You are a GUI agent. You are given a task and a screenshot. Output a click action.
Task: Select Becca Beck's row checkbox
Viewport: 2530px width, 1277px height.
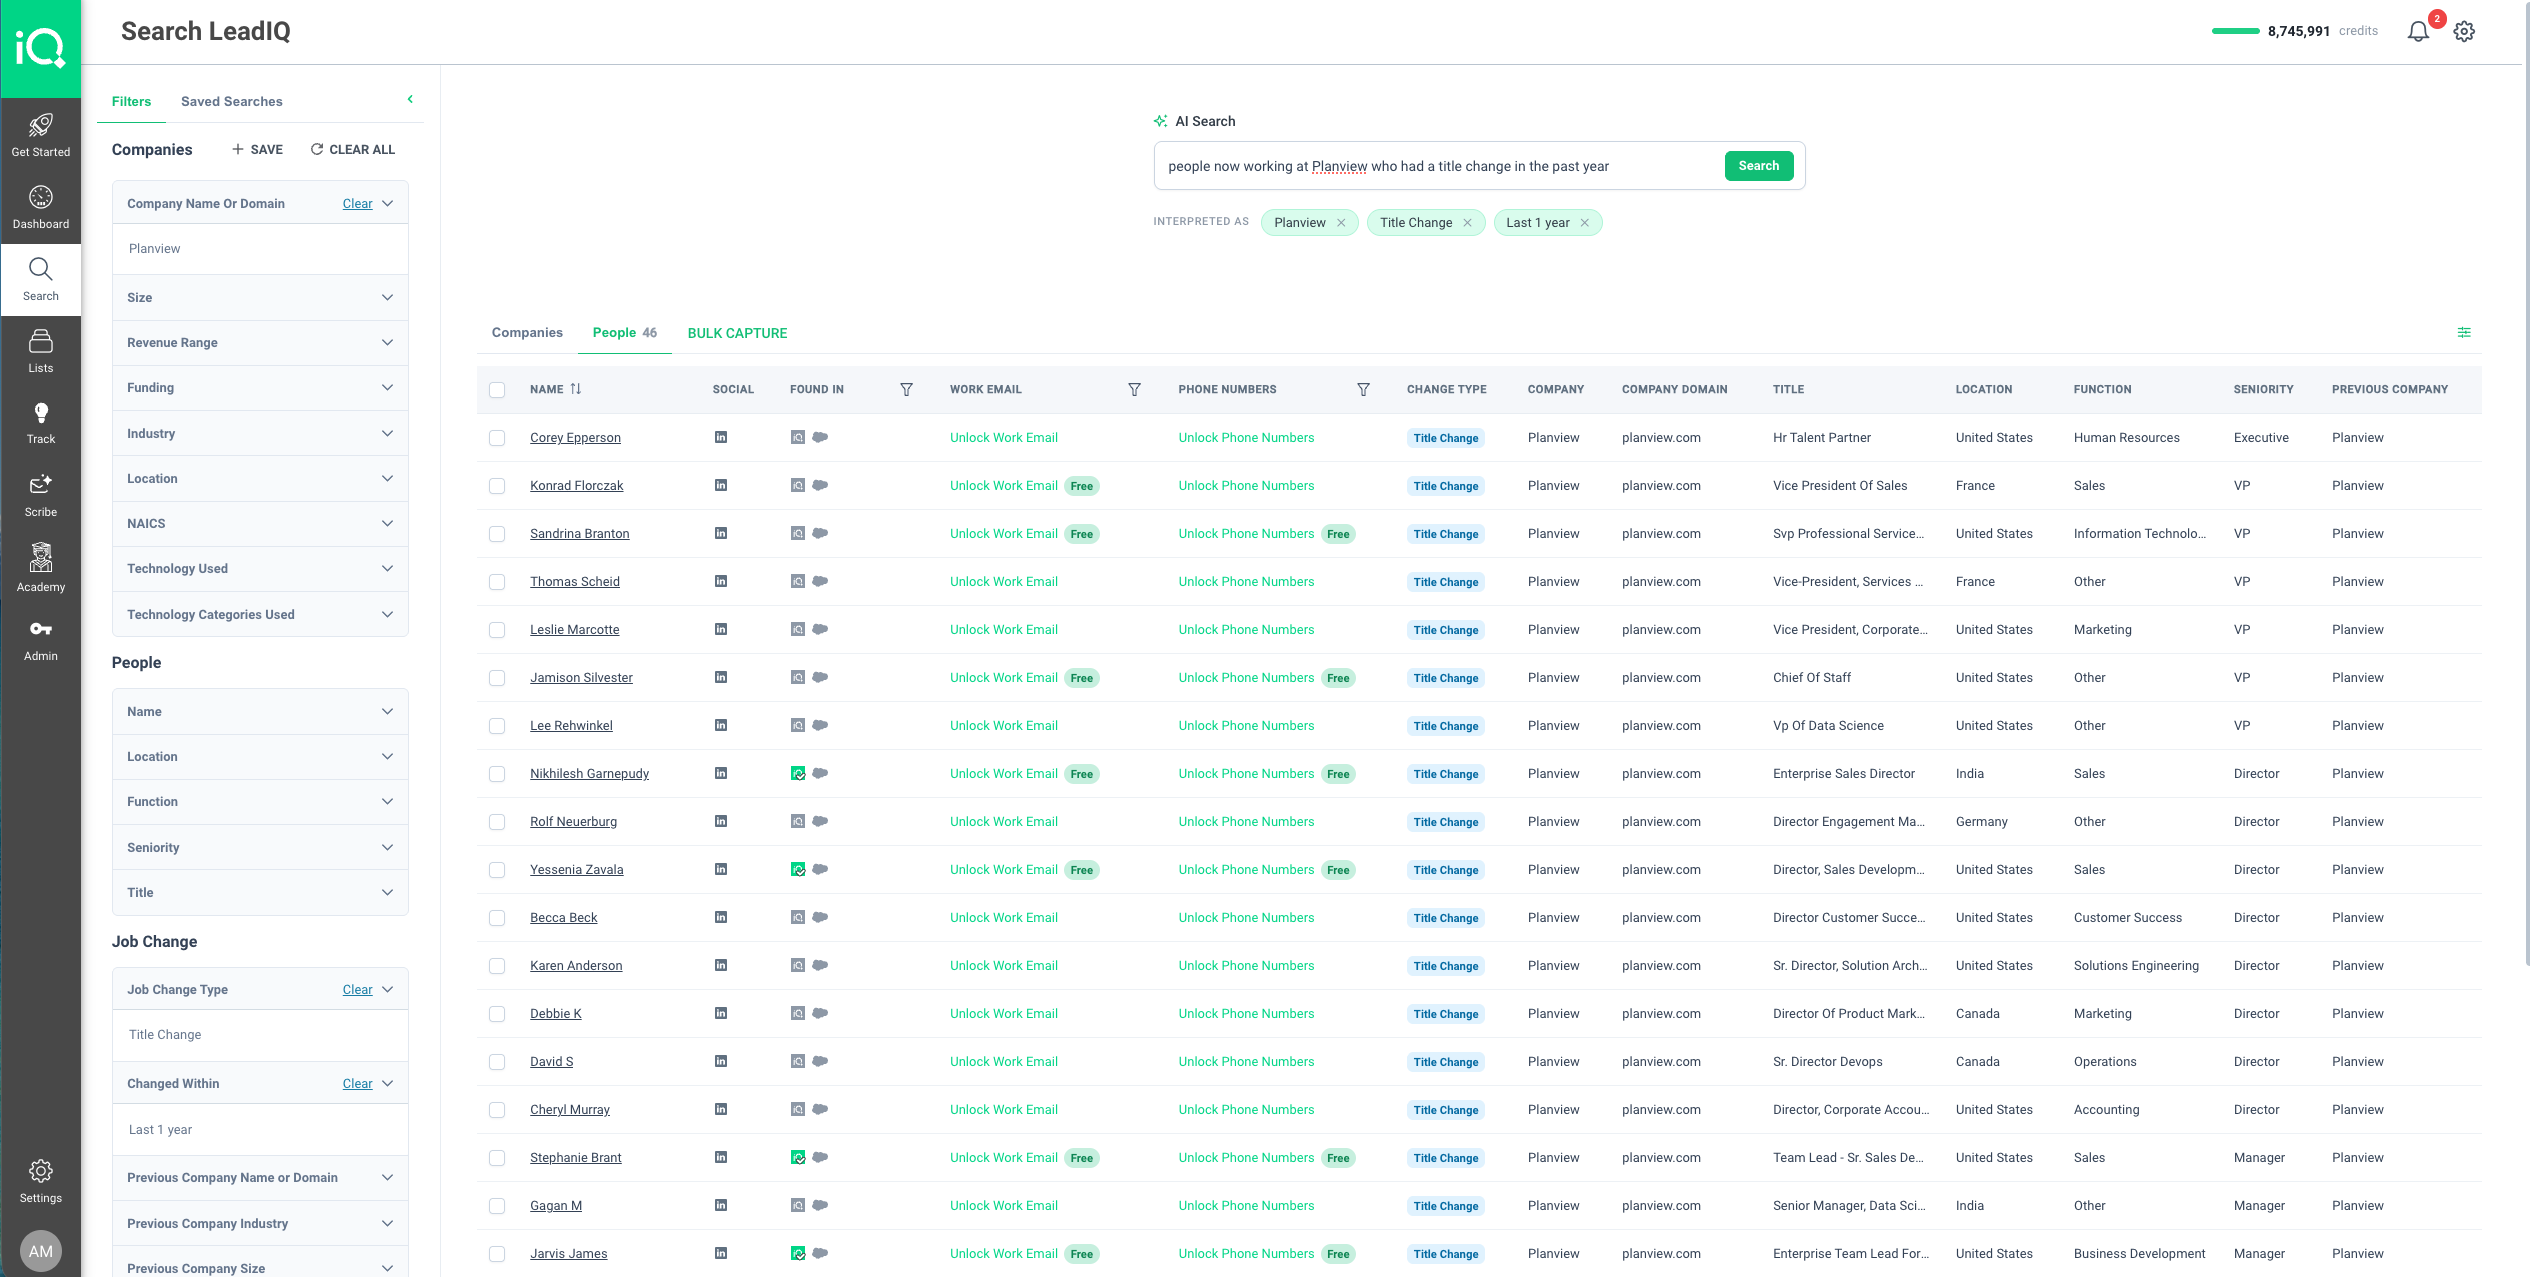497,918
